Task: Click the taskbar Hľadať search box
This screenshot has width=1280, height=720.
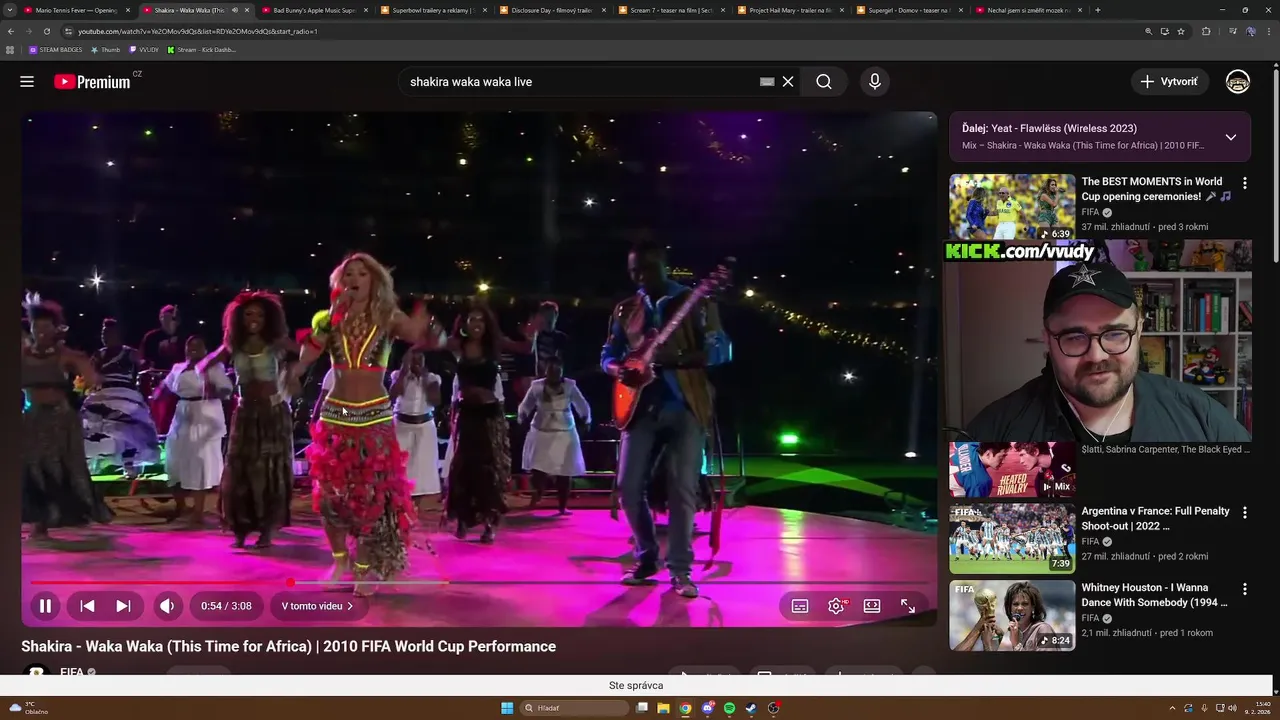Action: tap(575, 708)
